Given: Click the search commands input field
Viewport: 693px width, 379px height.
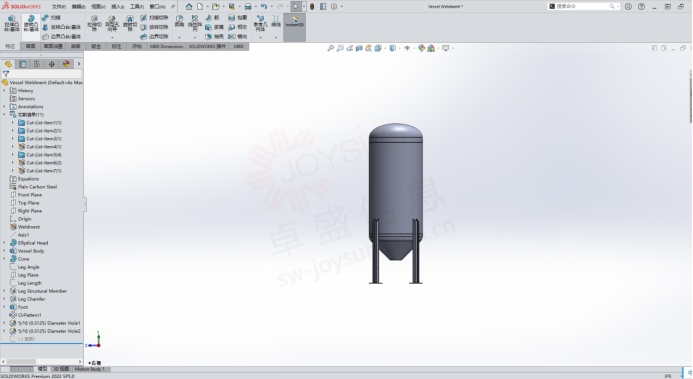Looking at the screenshot, I should tap(583, 7).
